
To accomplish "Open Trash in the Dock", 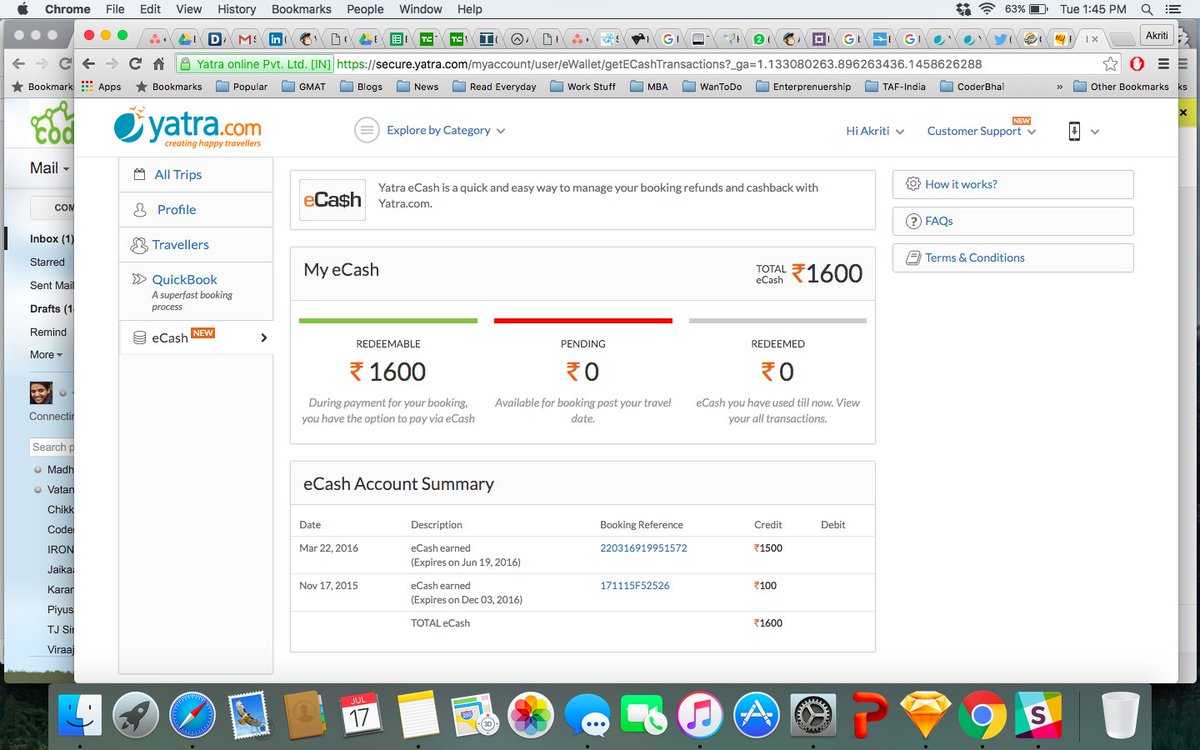I will [1120, 715].
